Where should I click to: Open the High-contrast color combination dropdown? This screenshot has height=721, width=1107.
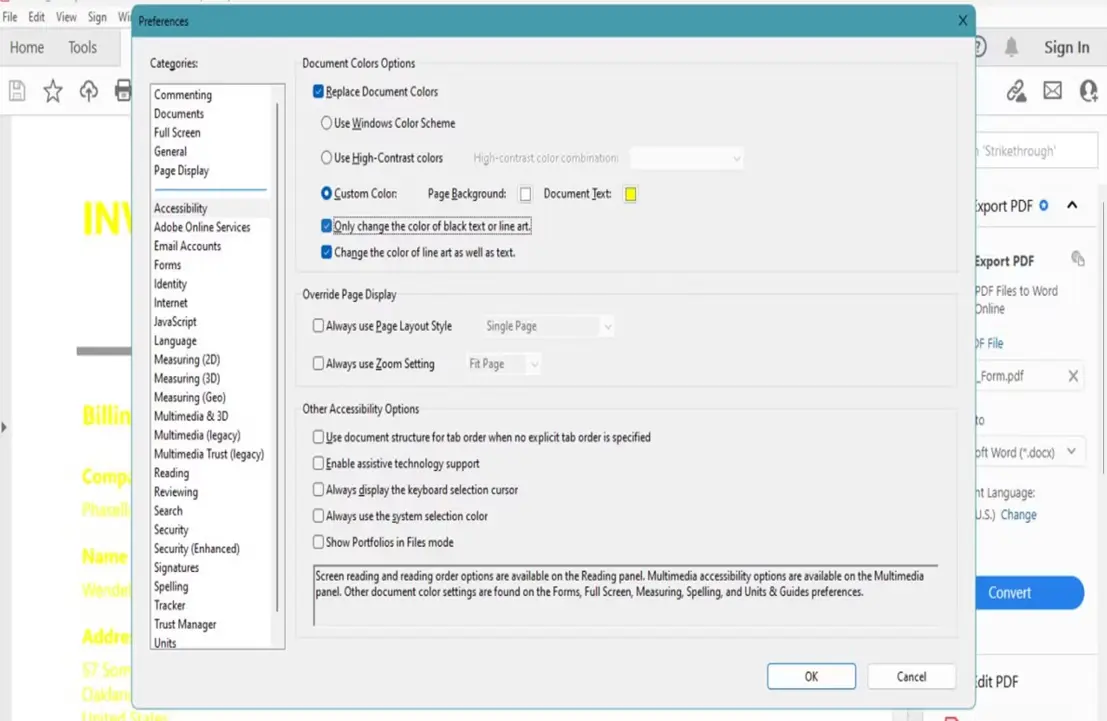686,158
